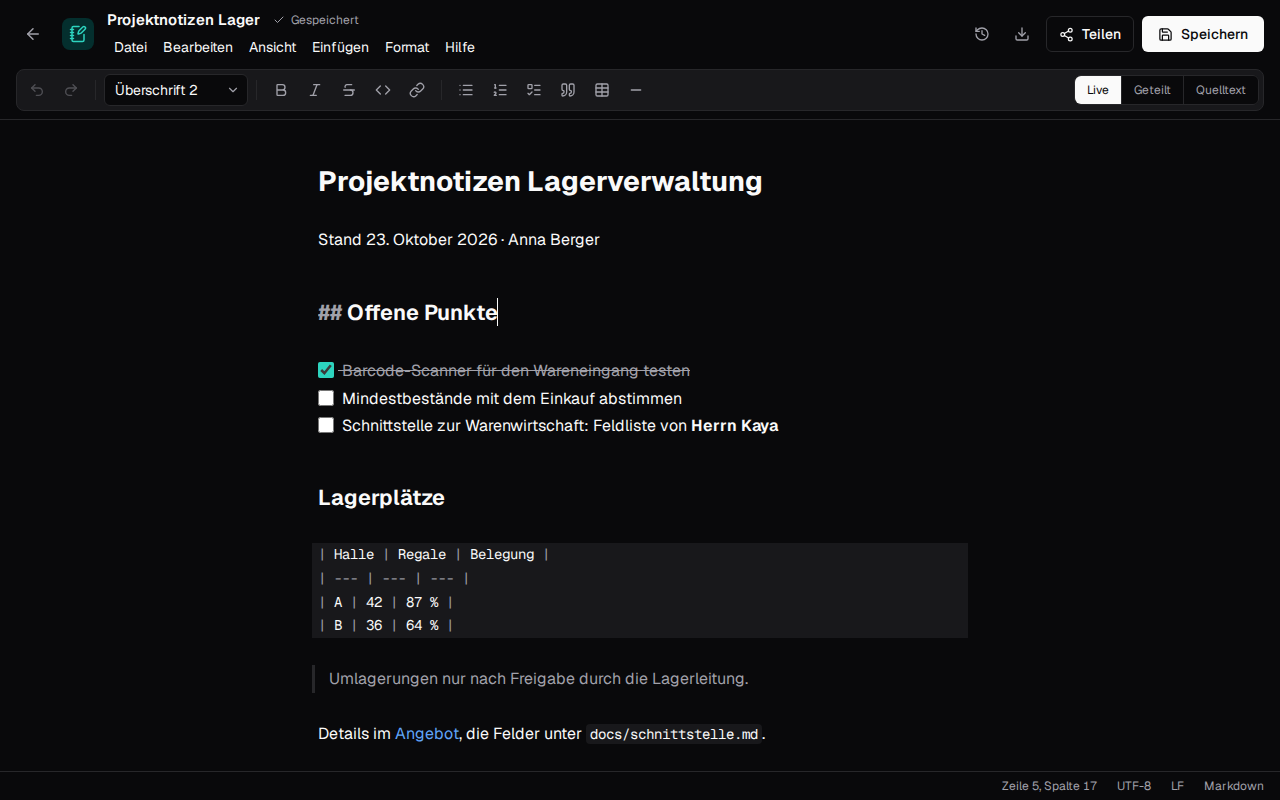Click the LF line ending indicator
The image size is (1280, 800).
tap(1178, 786)
